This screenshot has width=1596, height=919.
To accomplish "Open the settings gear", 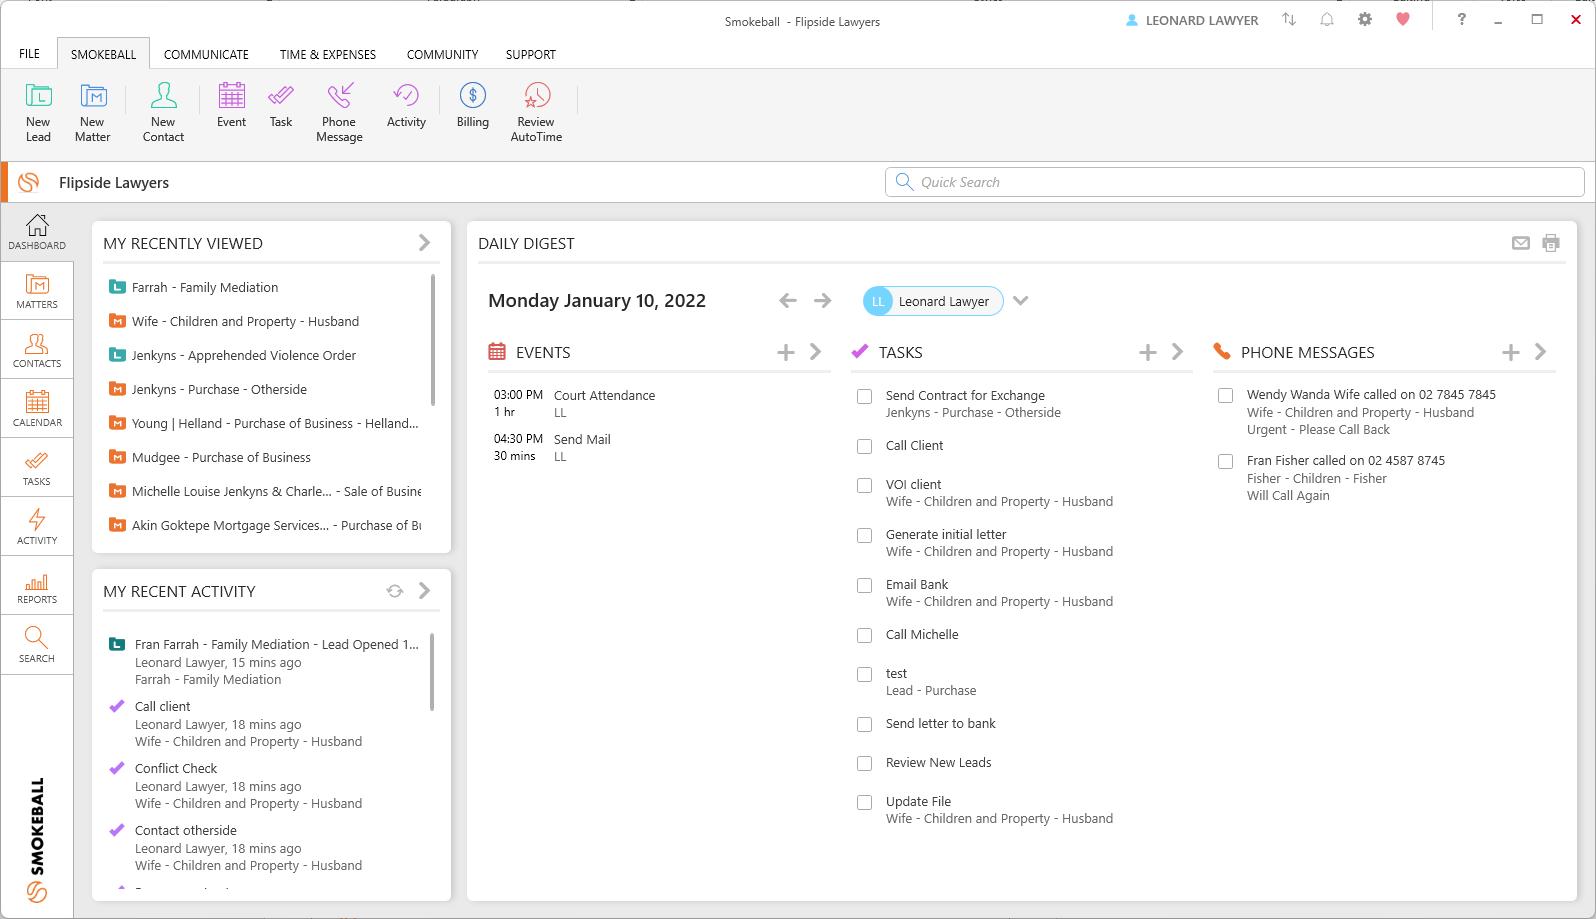I will click(x=1365, y=19).
